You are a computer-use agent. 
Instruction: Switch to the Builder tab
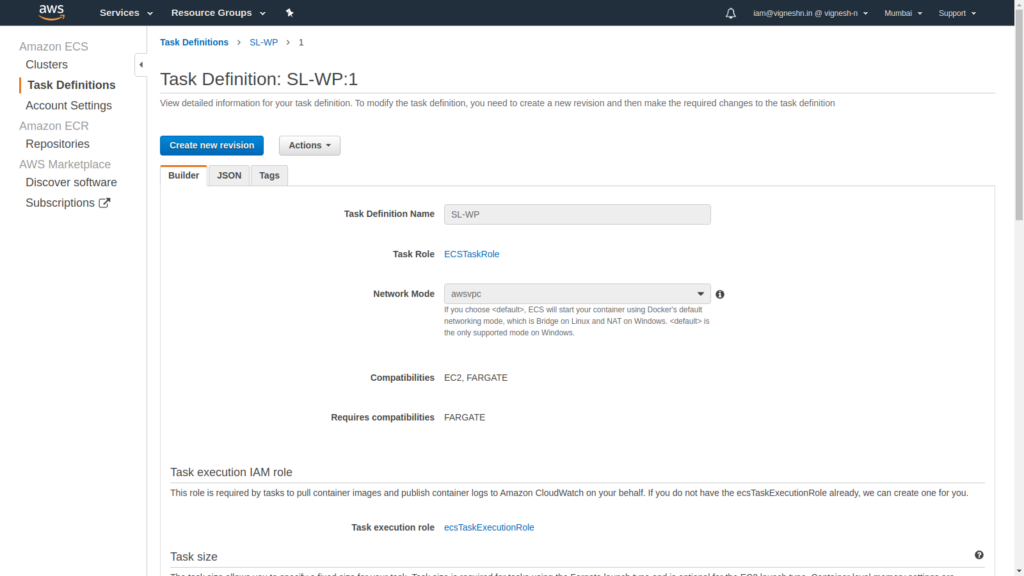point(184,175)
